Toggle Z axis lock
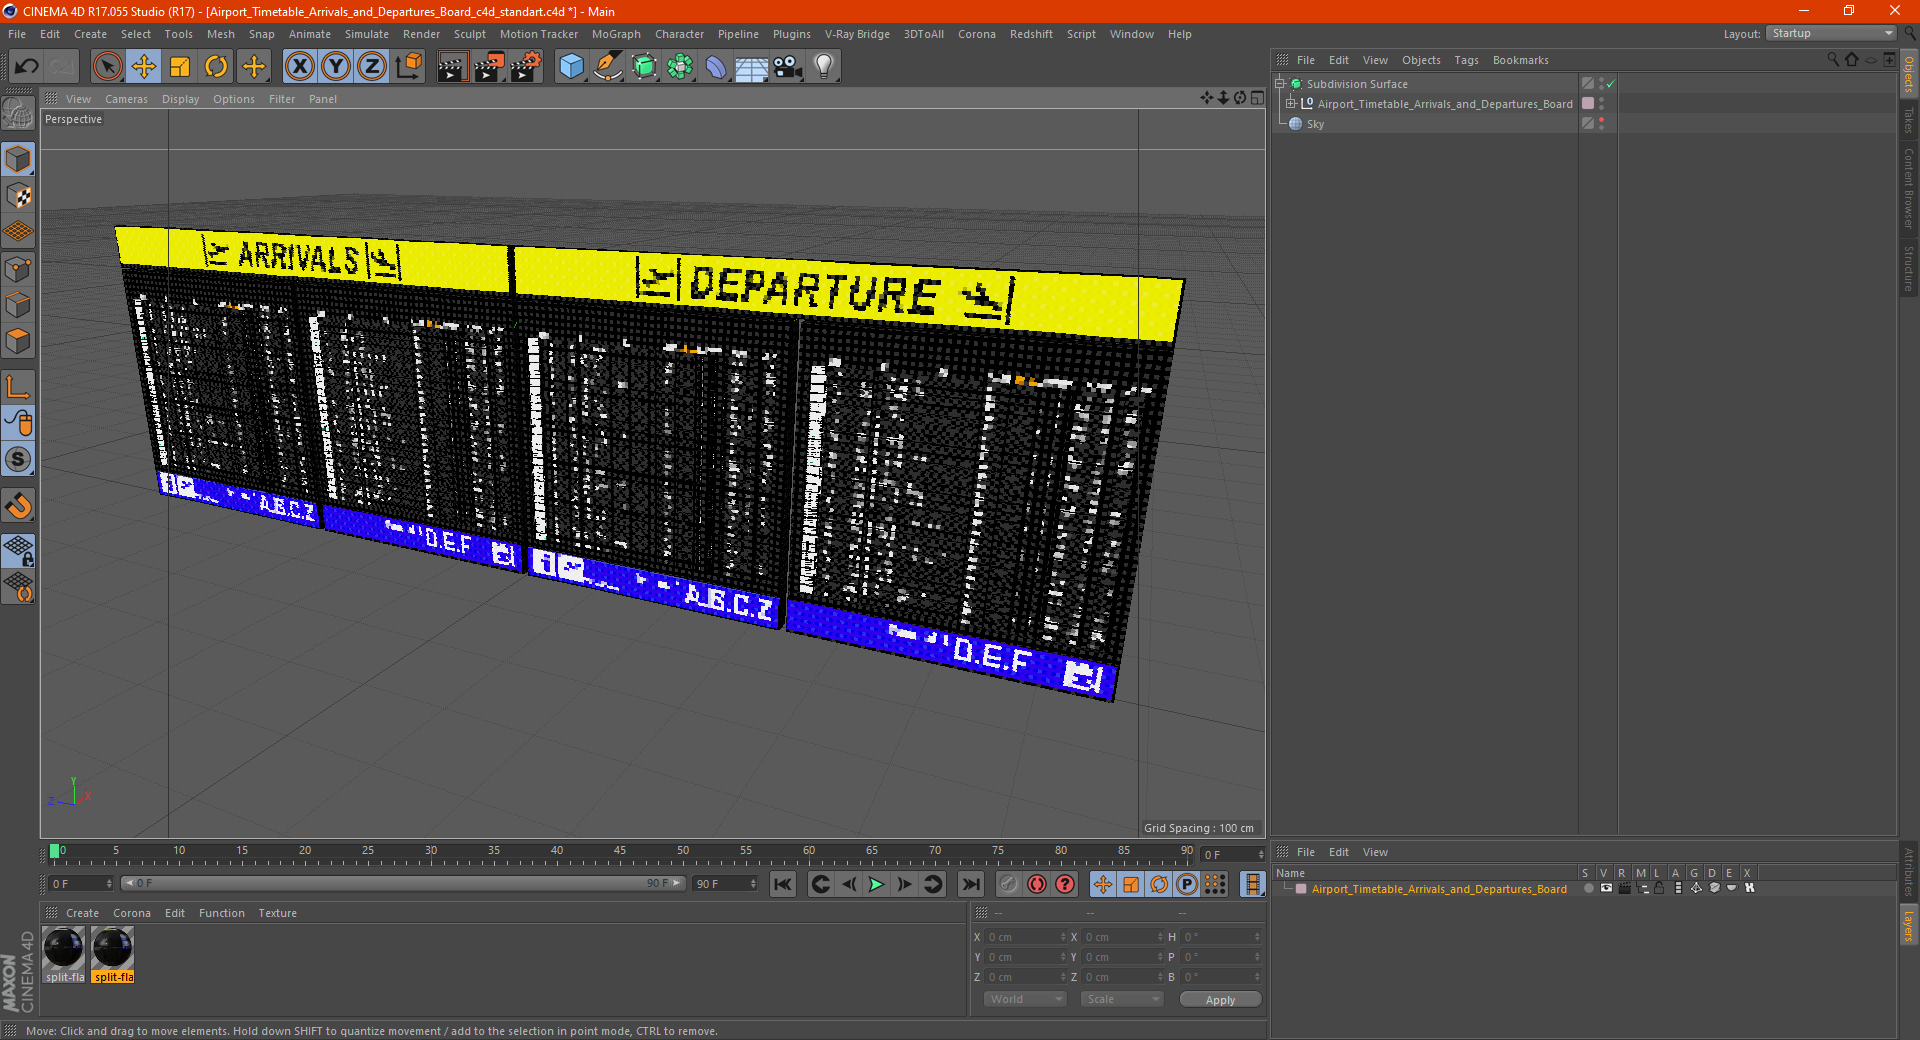The height and width of the screenshot is (1040, 1920). [x=372, y=67]
